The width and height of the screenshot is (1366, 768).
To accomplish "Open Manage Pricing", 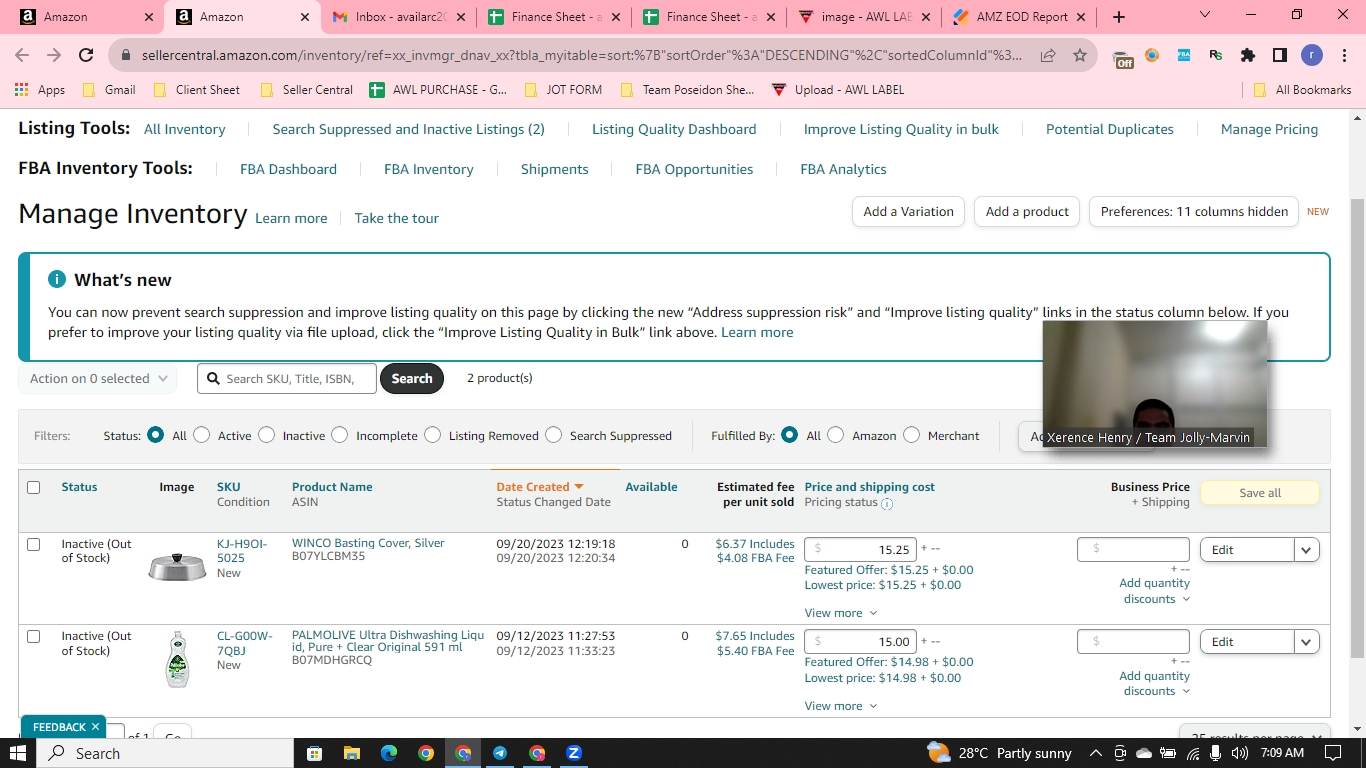I will pyautogui.click(x=1270, y=130).
